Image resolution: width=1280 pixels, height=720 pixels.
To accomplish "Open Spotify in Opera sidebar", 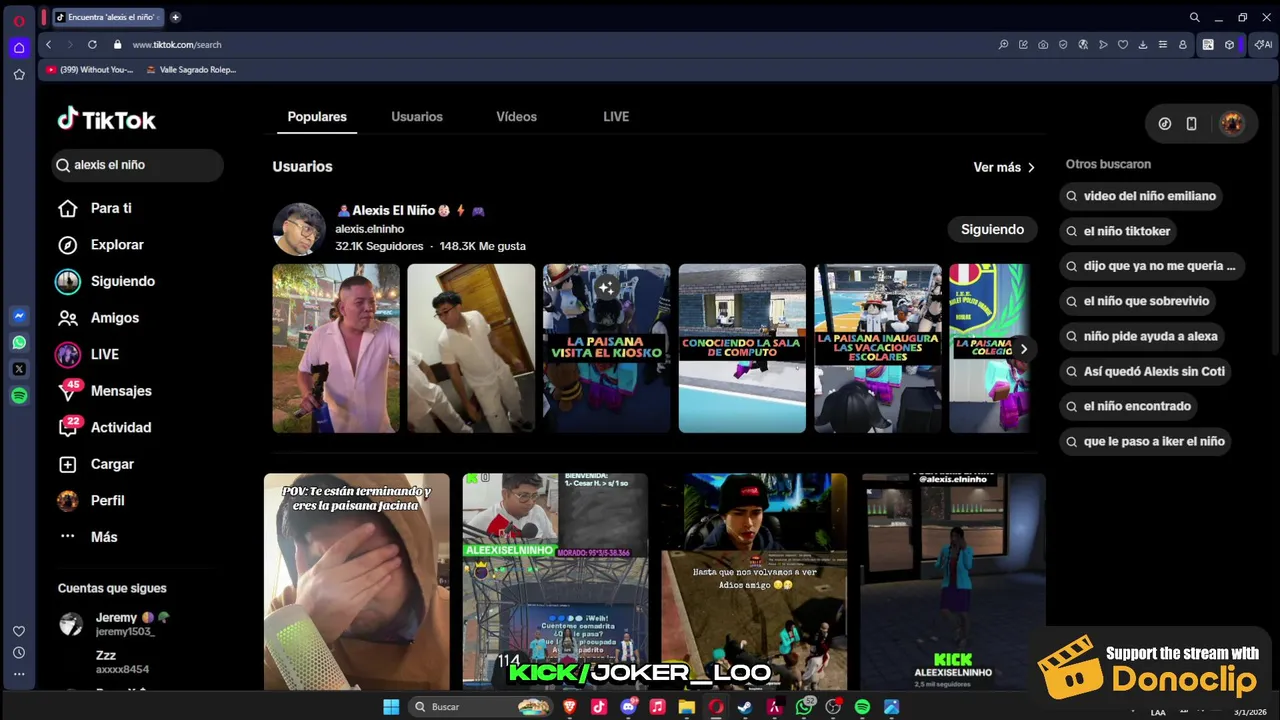I will (x=19, y=396).
